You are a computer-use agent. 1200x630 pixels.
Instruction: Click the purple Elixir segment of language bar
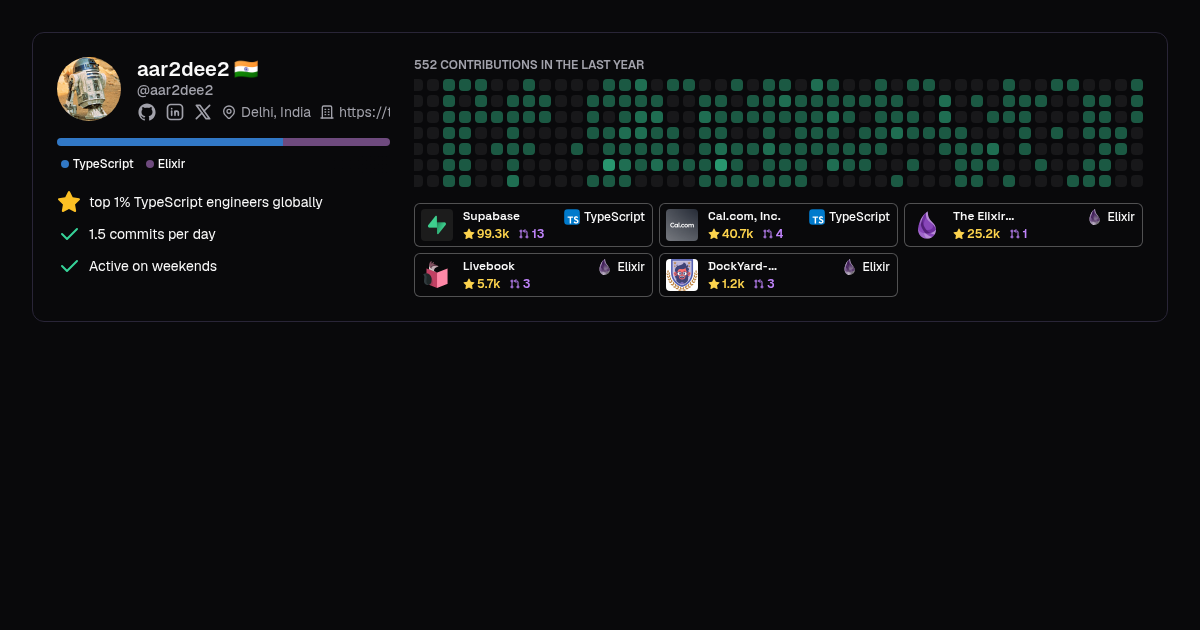point(336,142)
